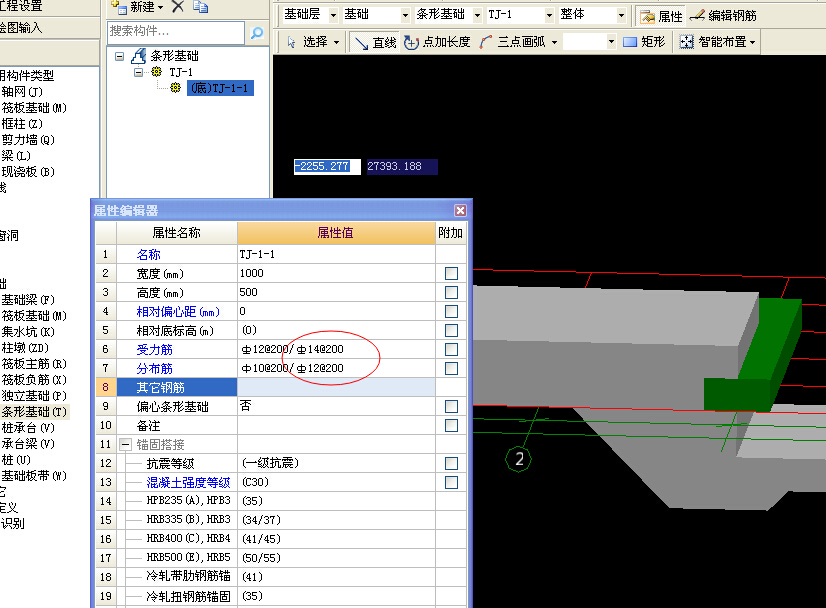Open the 选择 tool dropdown arrow

pos(336,42)
